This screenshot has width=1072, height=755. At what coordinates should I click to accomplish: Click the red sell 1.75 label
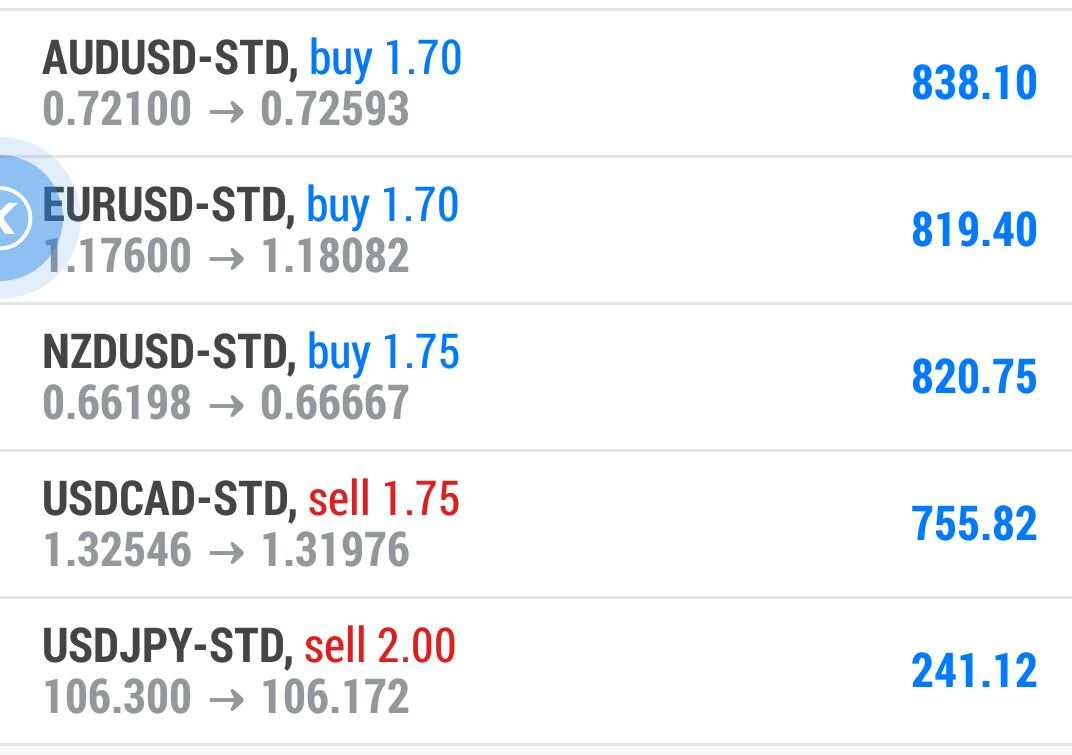[x=384, y=499]
